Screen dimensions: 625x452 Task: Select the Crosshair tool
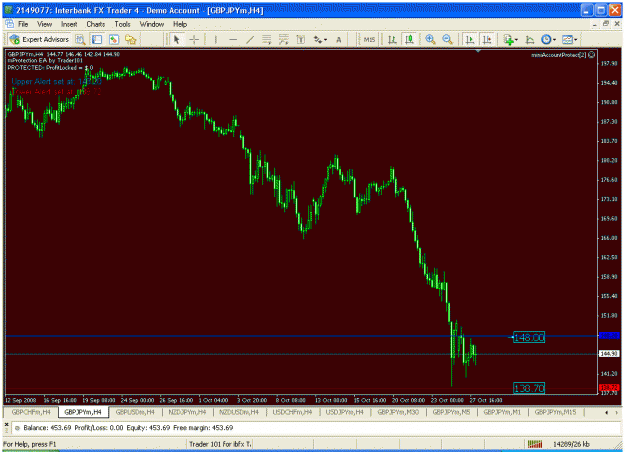coord(194,39)
